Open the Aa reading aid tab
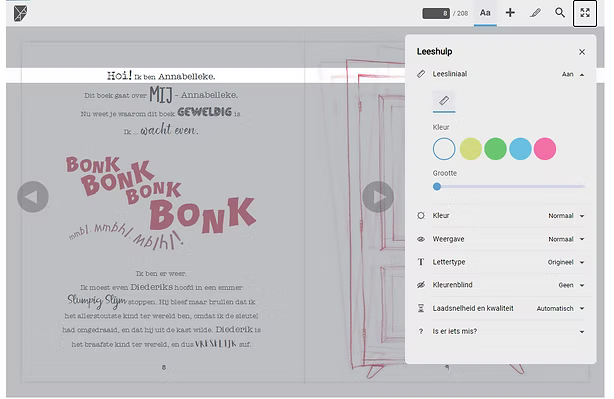614x399 pixels. [x=485, y=13]
